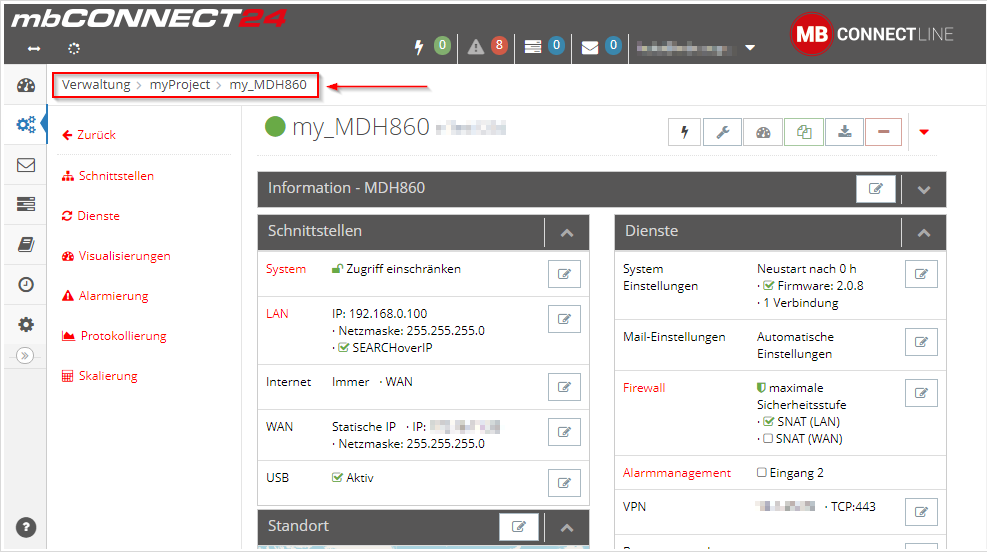The image size is (987, 552).
Task: Toggle SNAT (LAN) checkbox
Action: [768, 421]
